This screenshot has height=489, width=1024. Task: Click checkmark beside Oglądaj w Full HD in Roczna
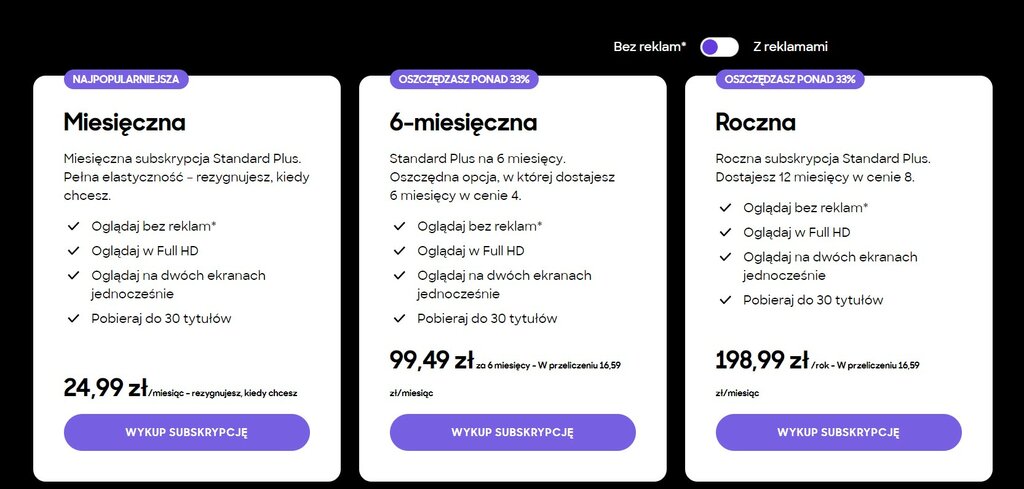point(725,232)
